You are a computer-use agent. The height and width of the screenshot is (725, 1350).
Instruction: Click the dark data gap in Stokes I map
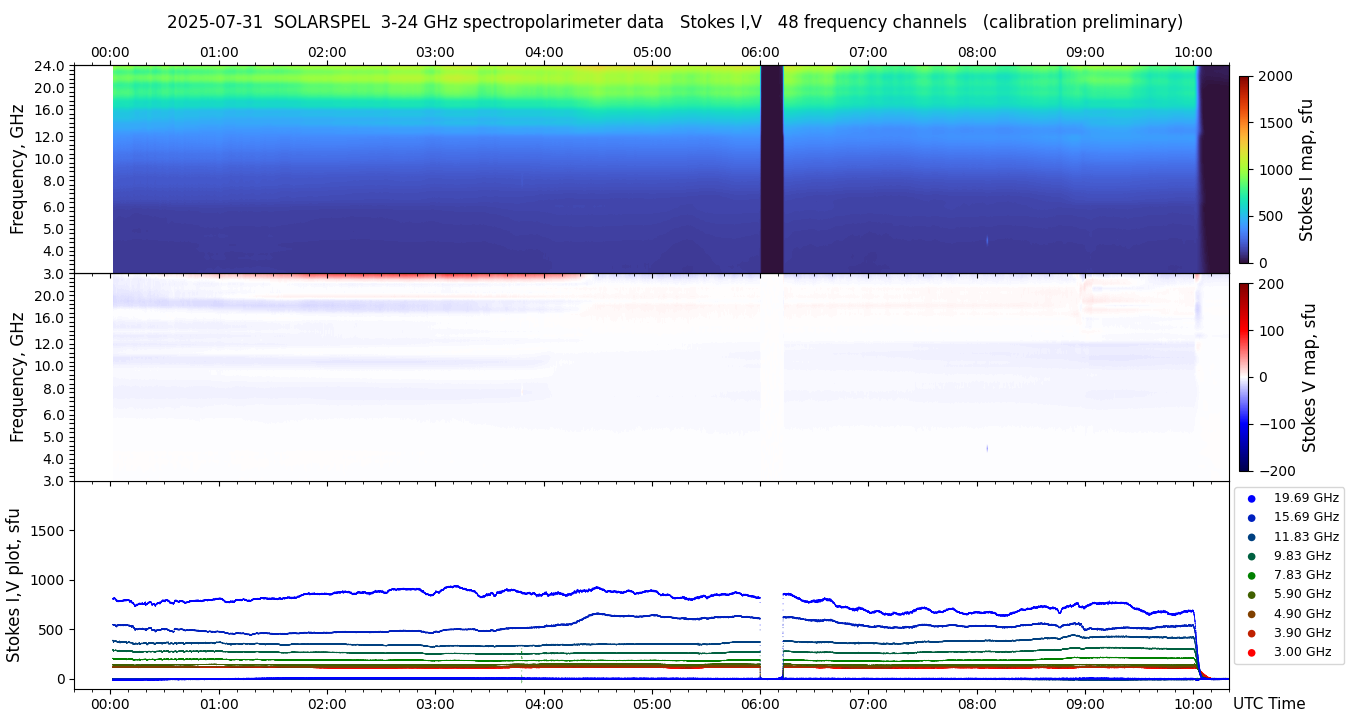click(x=771, y=169)
